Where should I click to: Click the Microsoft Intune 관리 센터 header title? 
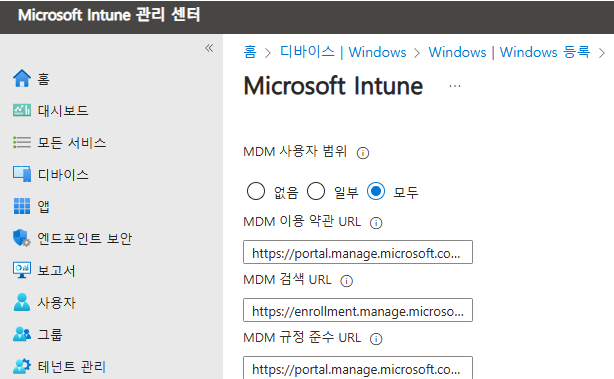tap(109, 15)
